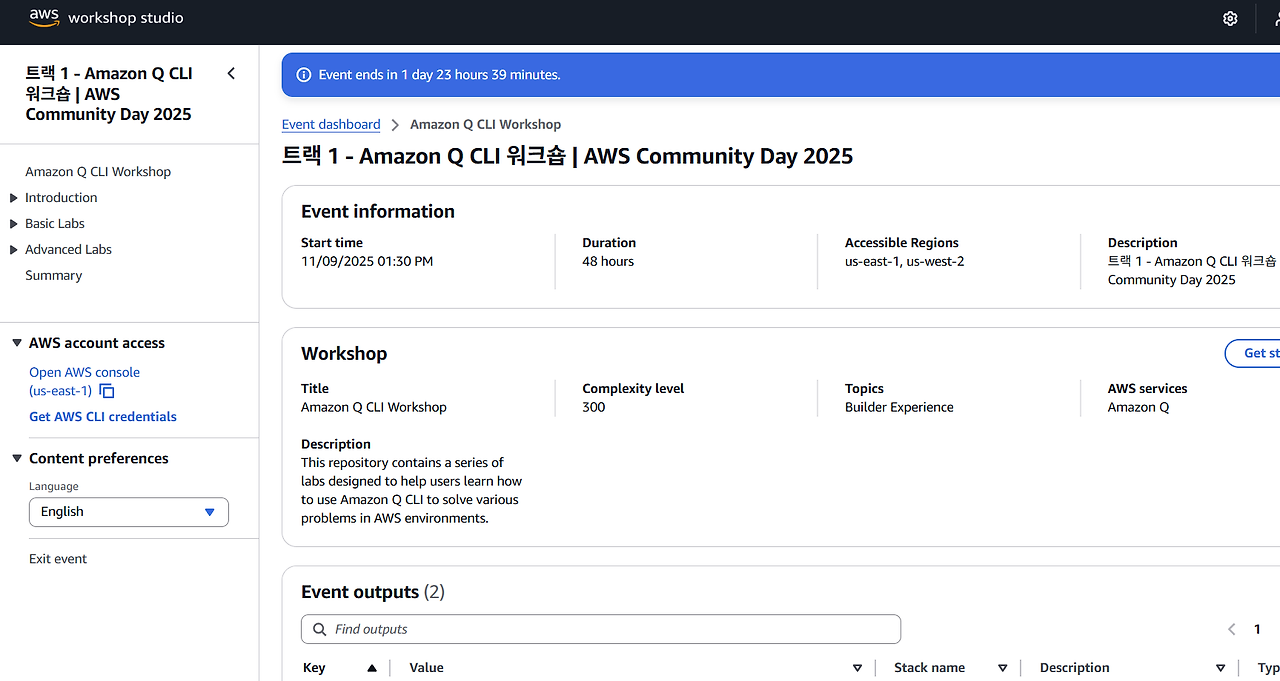Click the Complexity level value 300
Screen dimensions: 1280x681
[594, 408]
